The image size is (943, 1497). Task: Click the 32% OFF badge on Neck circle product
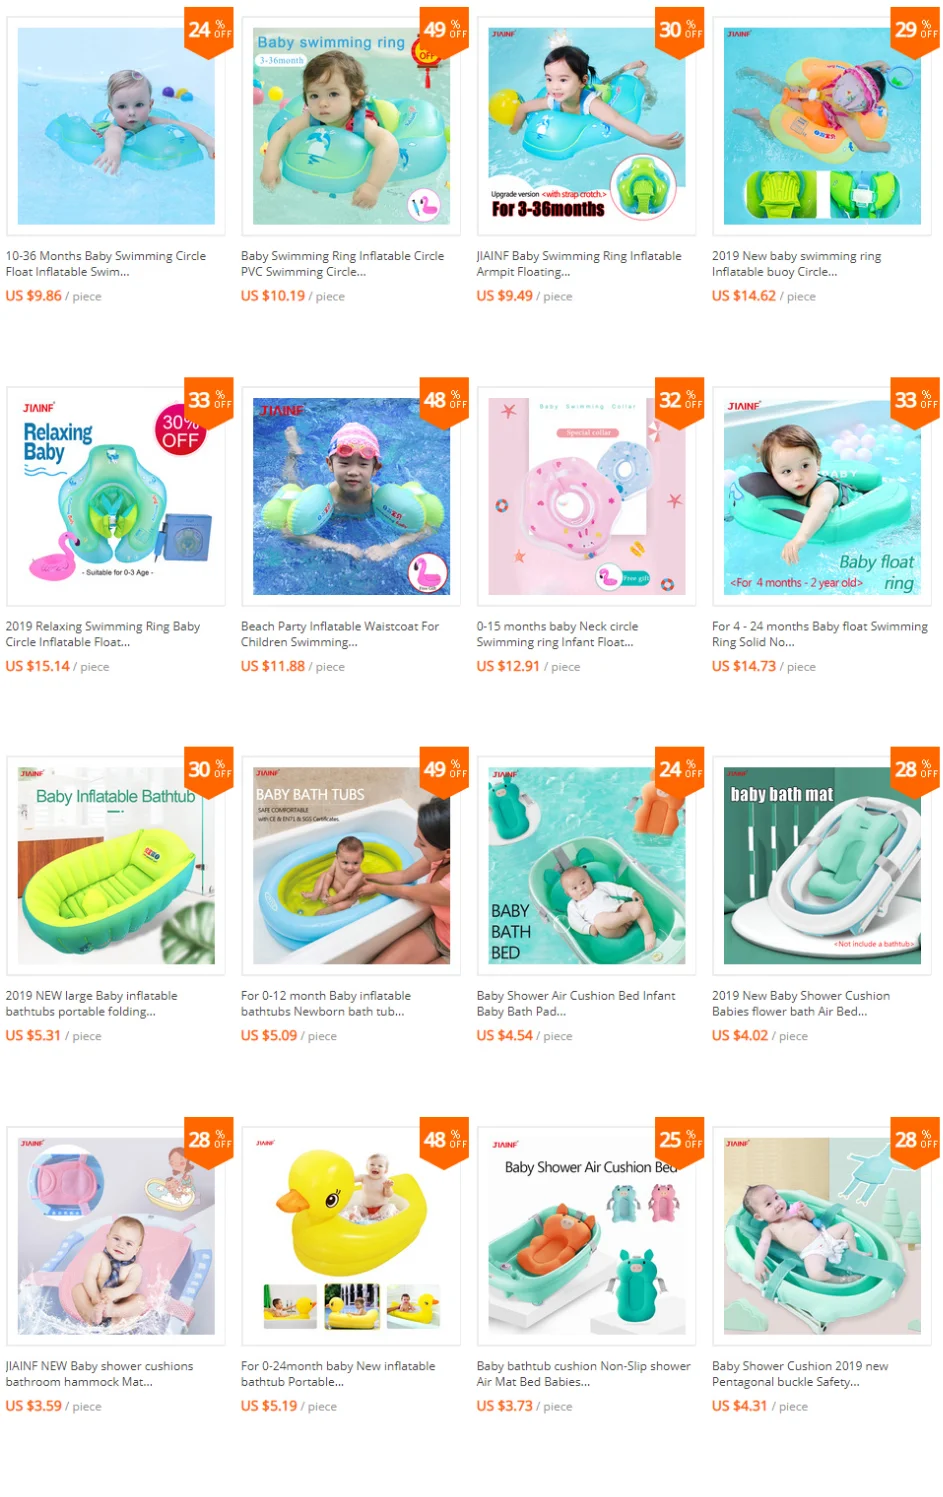click(680, 399)
